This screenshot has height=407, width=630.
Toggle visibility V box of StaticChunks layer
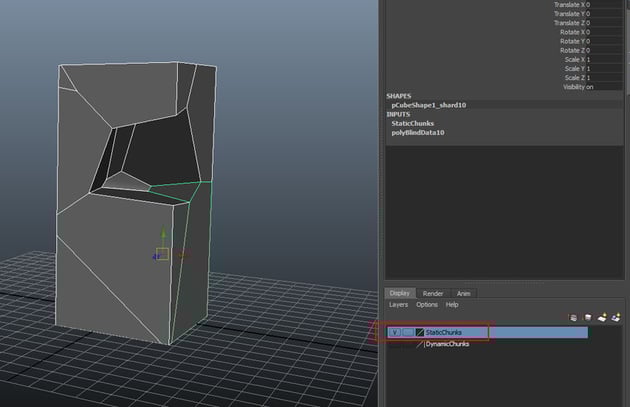pyautogui.click(x=395, y=332)
